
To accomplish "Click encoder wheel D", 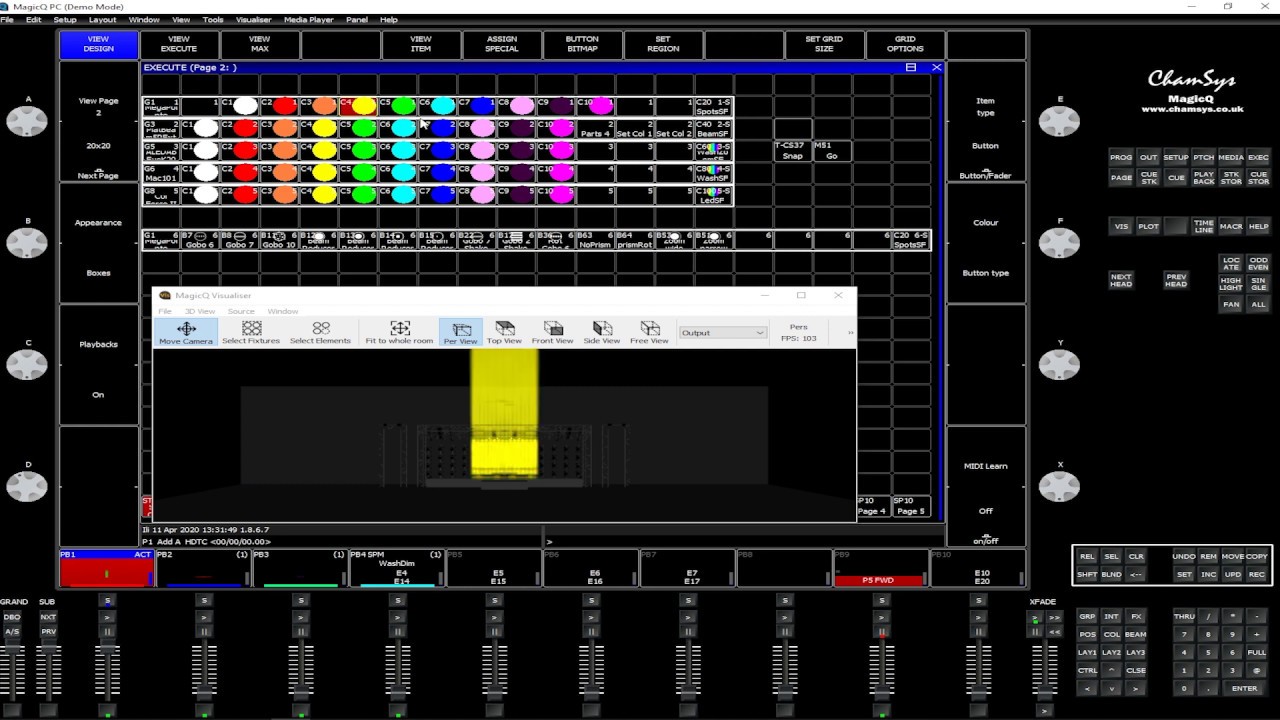I will tap(27, 487).
